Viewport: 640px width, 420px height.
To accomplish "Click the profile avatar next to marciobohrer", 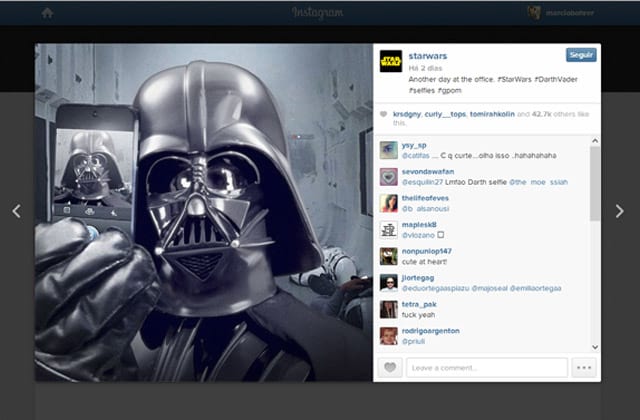I will [x=534, y=13].
